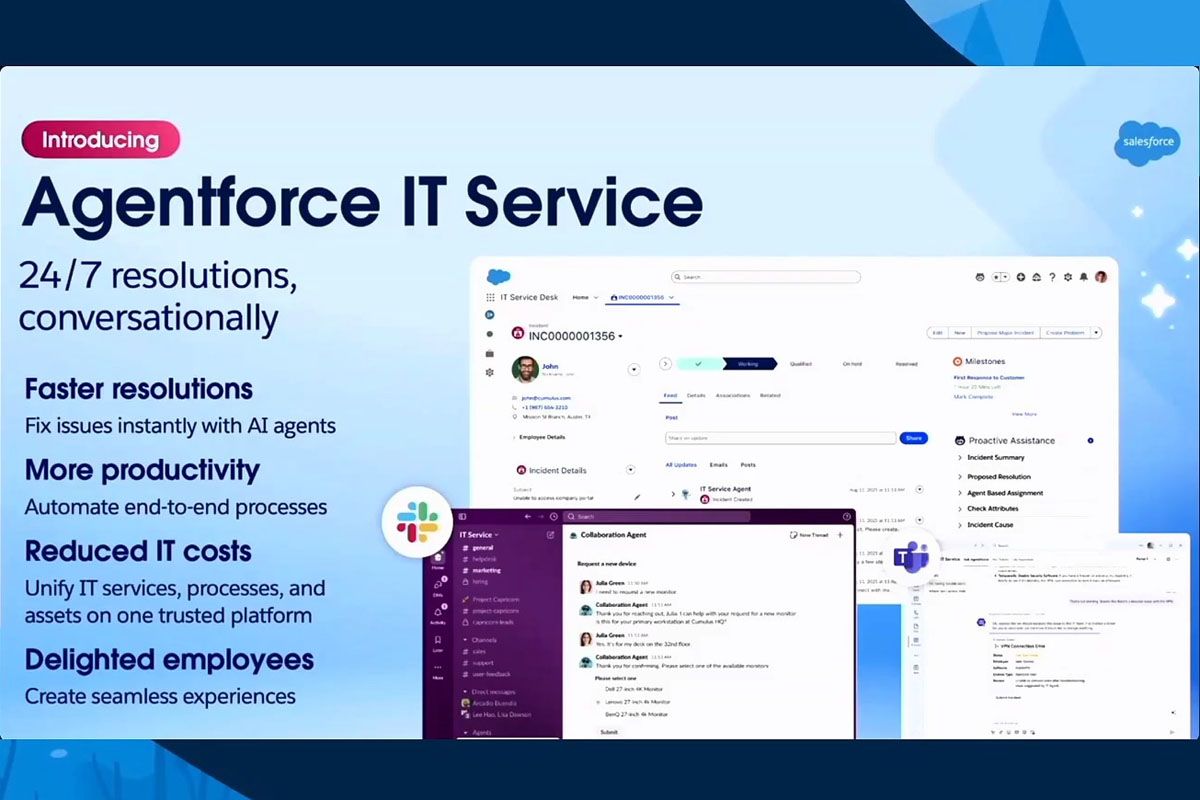Click the Help question mark icon
Viewport: 1200px width, 800px height.
[x=1053, y=277]
